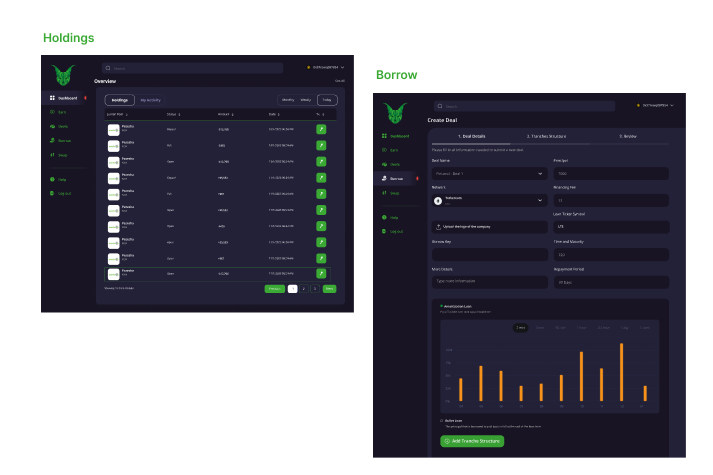Toggle the Today filter in Holdings
This screenshot has width=713, height=475.
pos(326,100)
